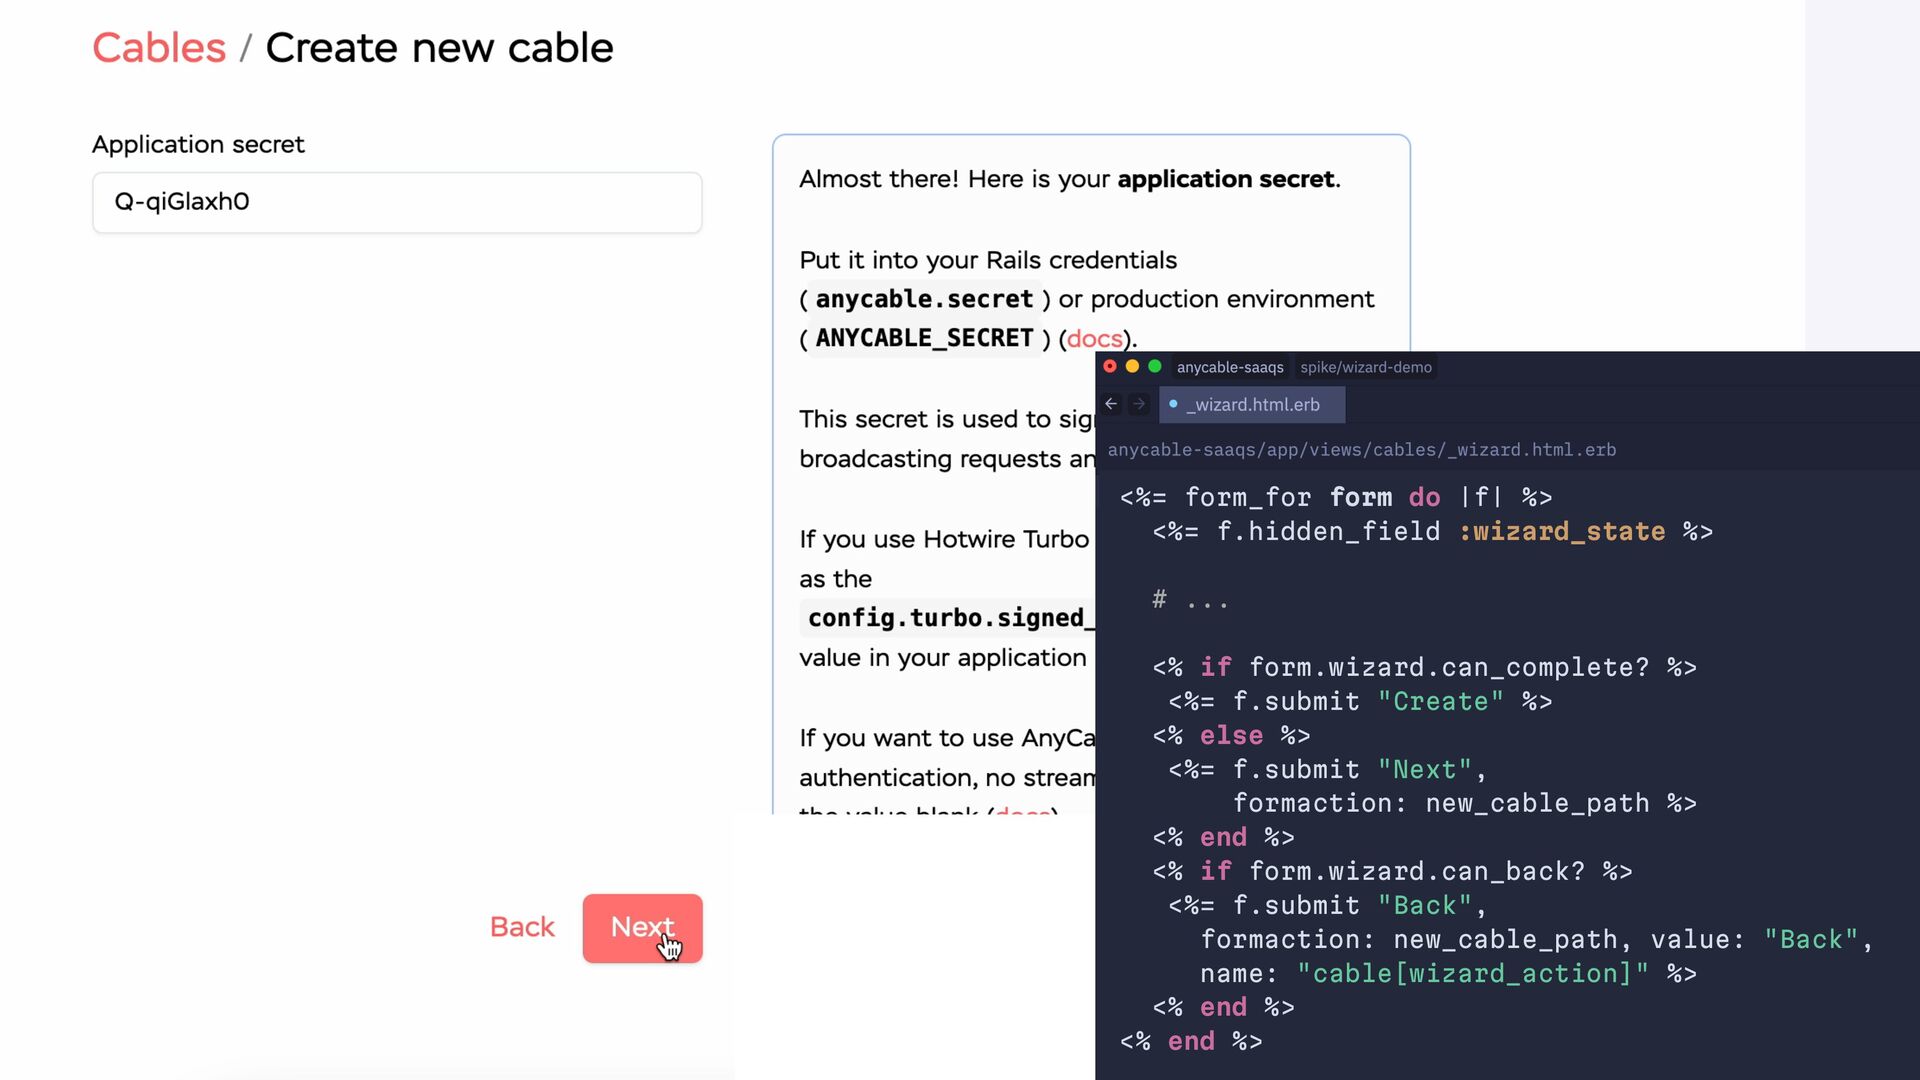The height and width of the screenshot is (1080, 1920).
Task: Click the anycable.secret inline code
Action: pos(924,299)
